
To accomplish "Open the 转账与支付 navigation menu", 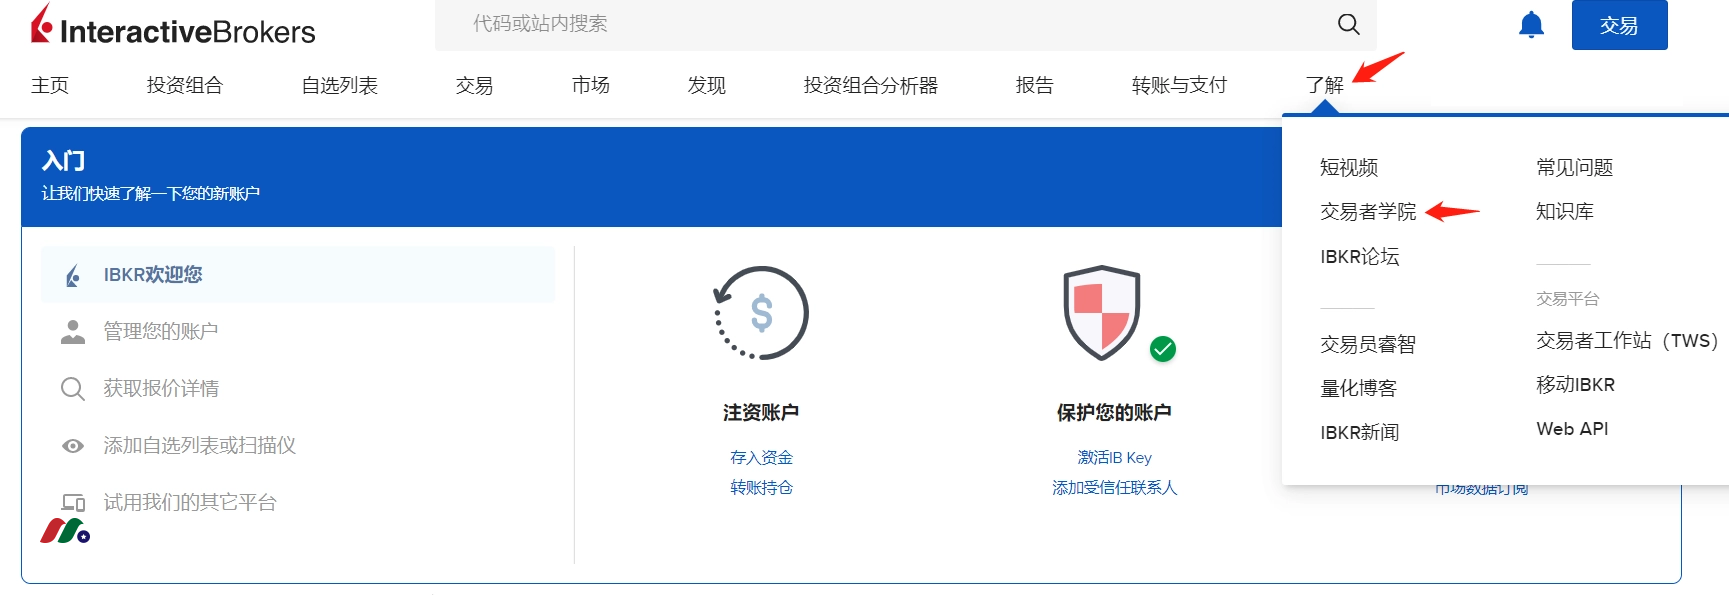I will (x=1180, y=86).
